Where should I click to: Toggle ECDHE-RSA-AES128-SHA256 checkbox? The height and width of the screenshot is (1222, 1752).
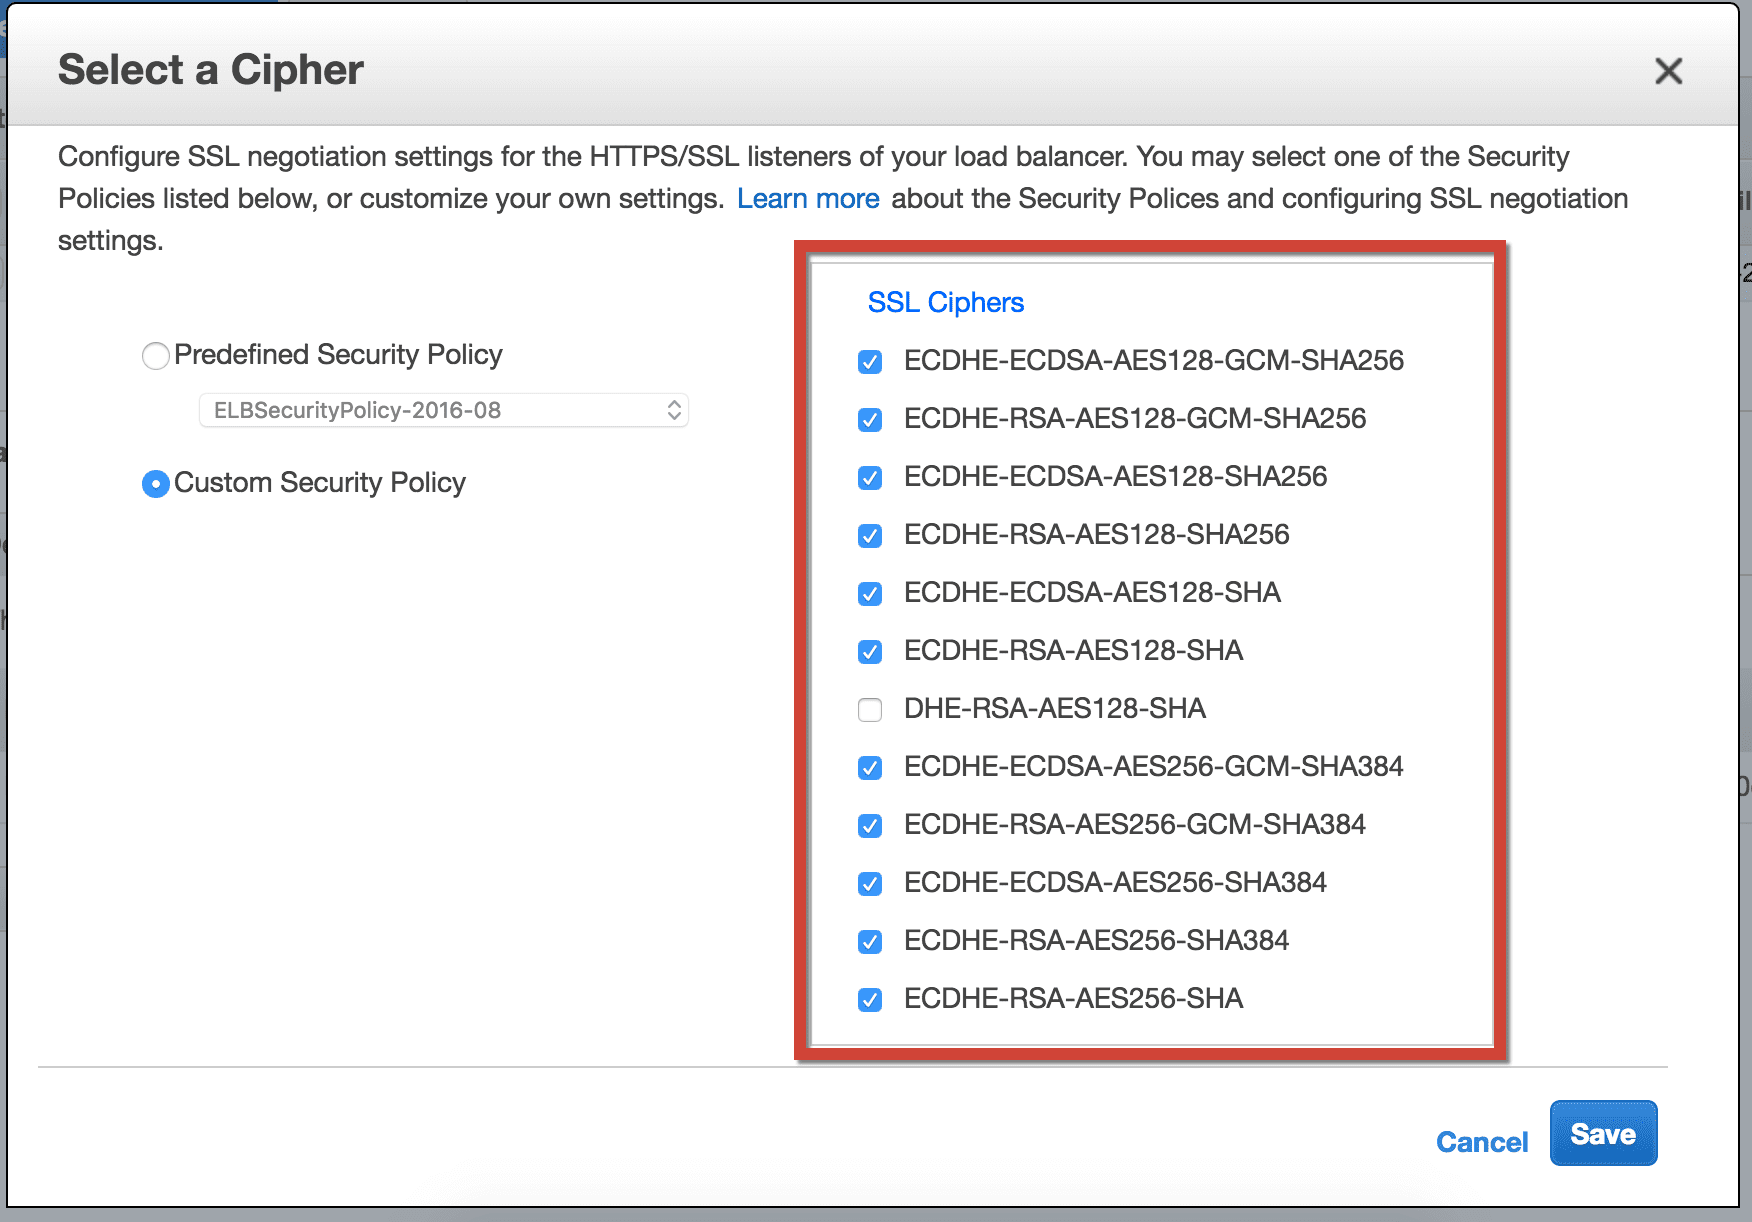point(870,536)
